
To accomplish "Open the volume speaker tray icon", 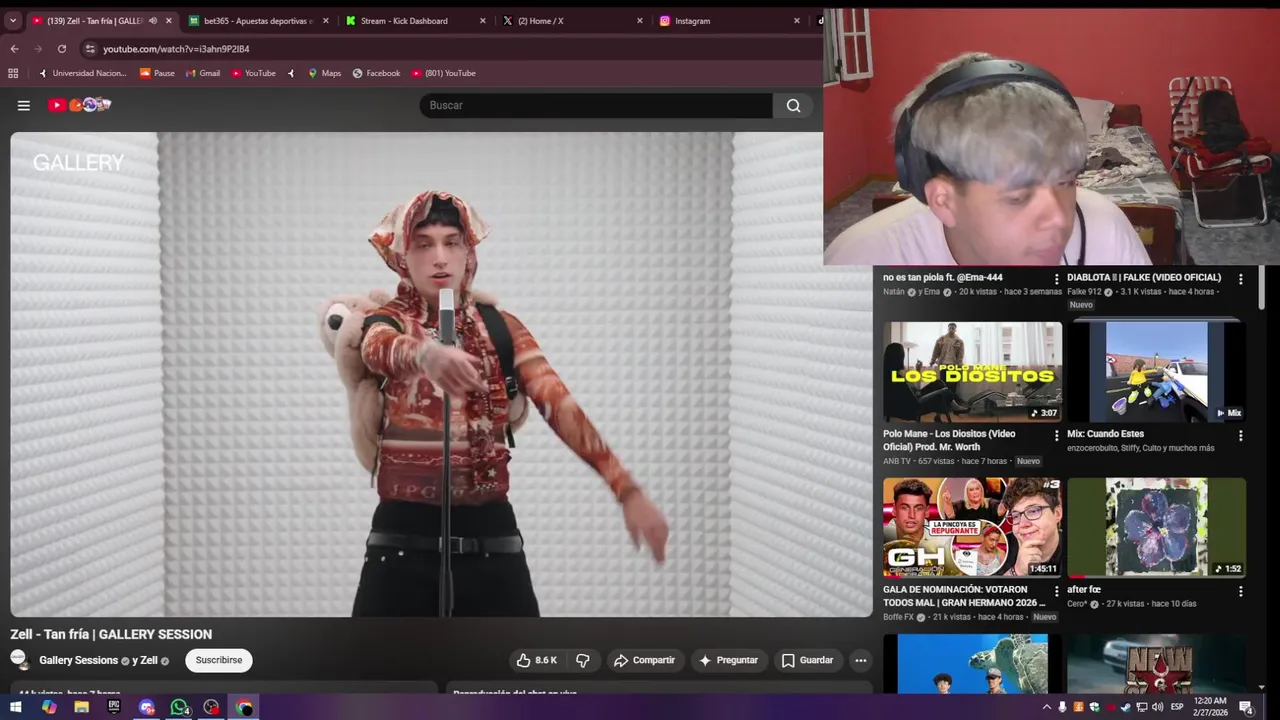I will click(x=1158, y=707).
